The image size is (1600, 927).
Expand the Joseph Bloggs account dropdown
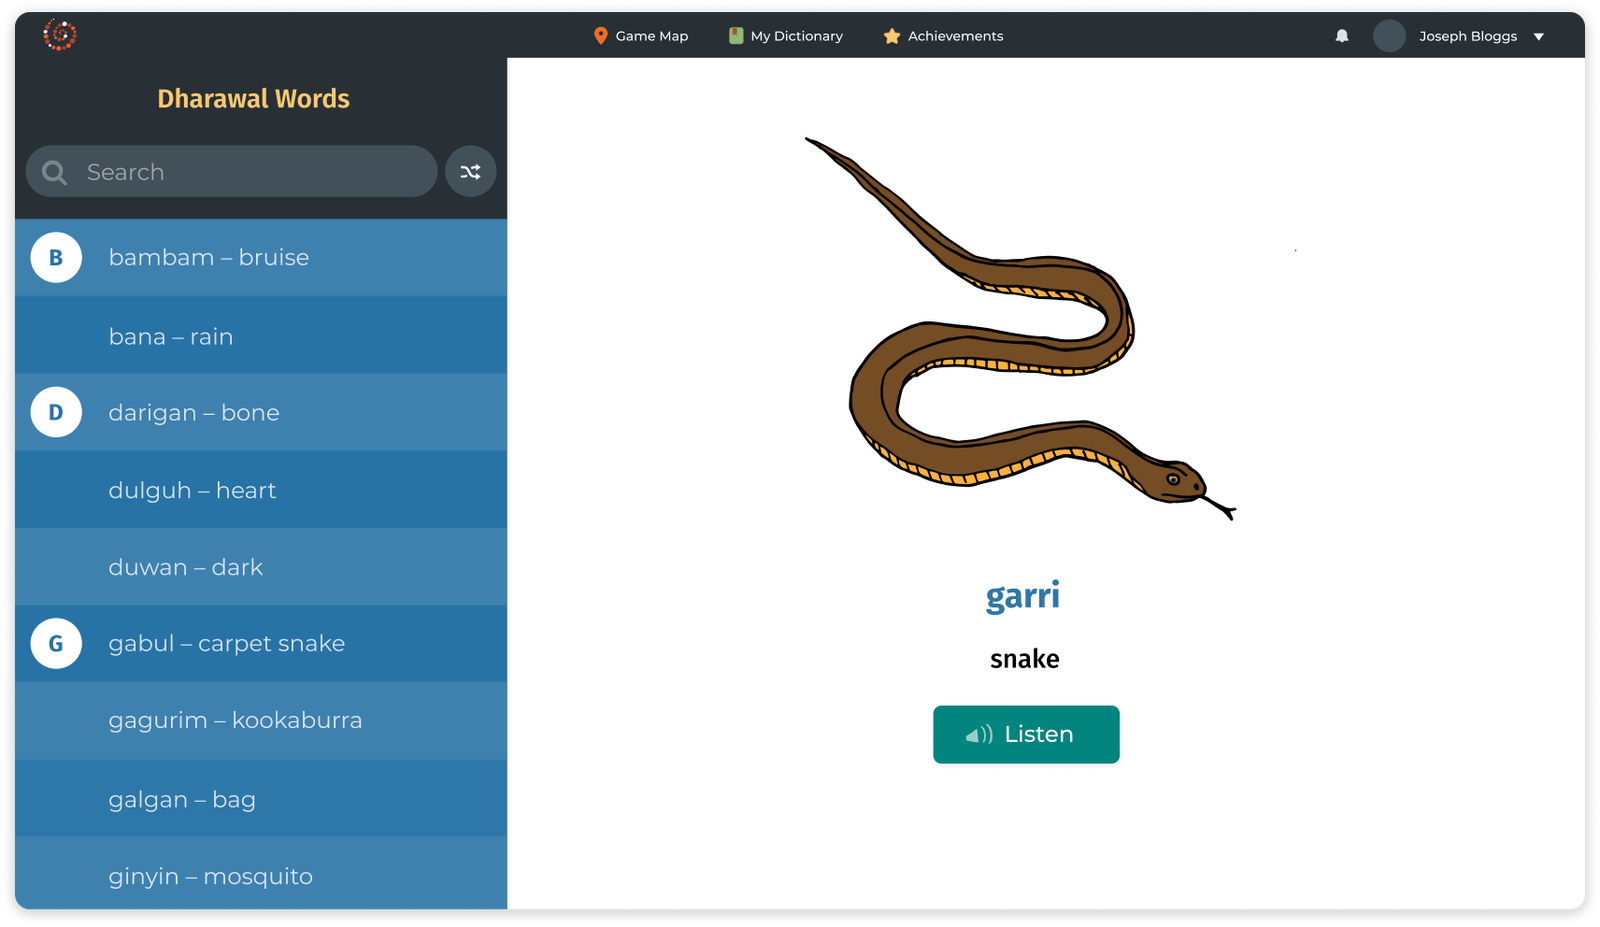[1541, 36]
